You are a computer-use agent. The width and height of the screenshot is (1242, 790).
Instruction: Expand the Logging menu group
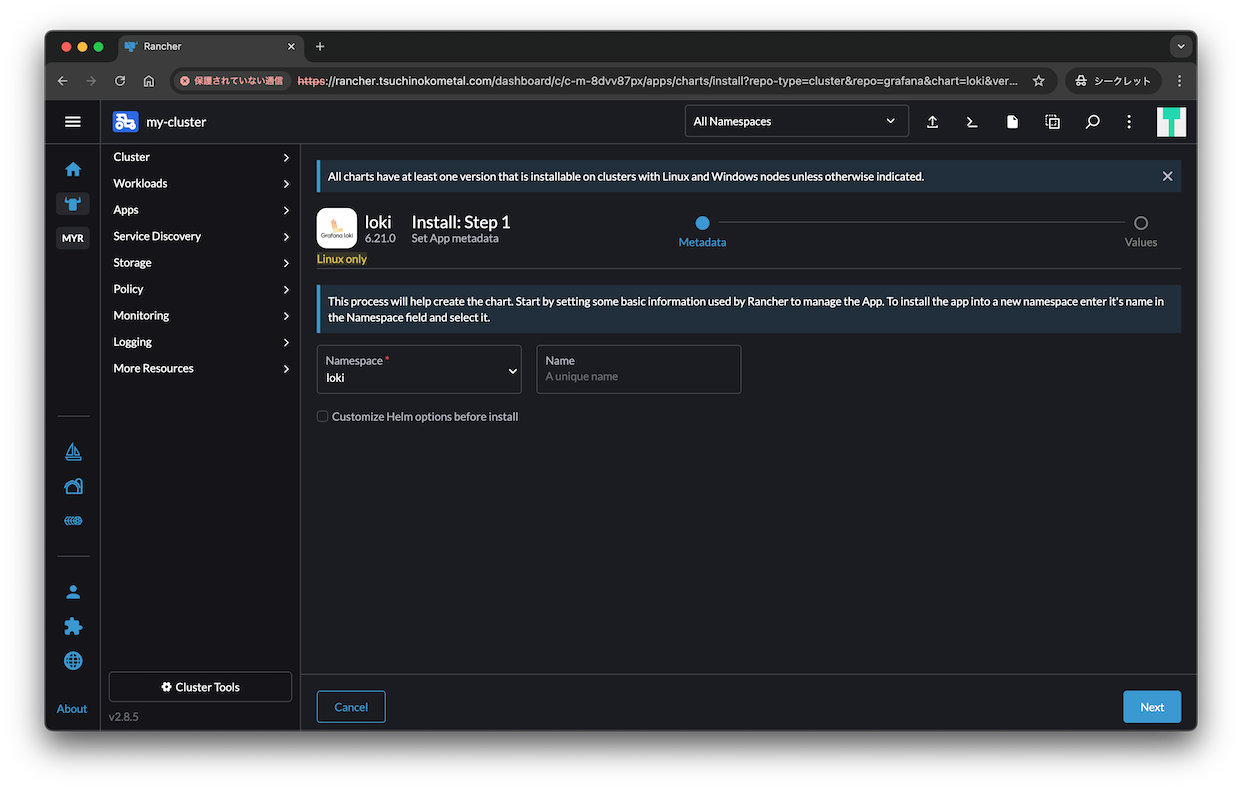[200, 342]
